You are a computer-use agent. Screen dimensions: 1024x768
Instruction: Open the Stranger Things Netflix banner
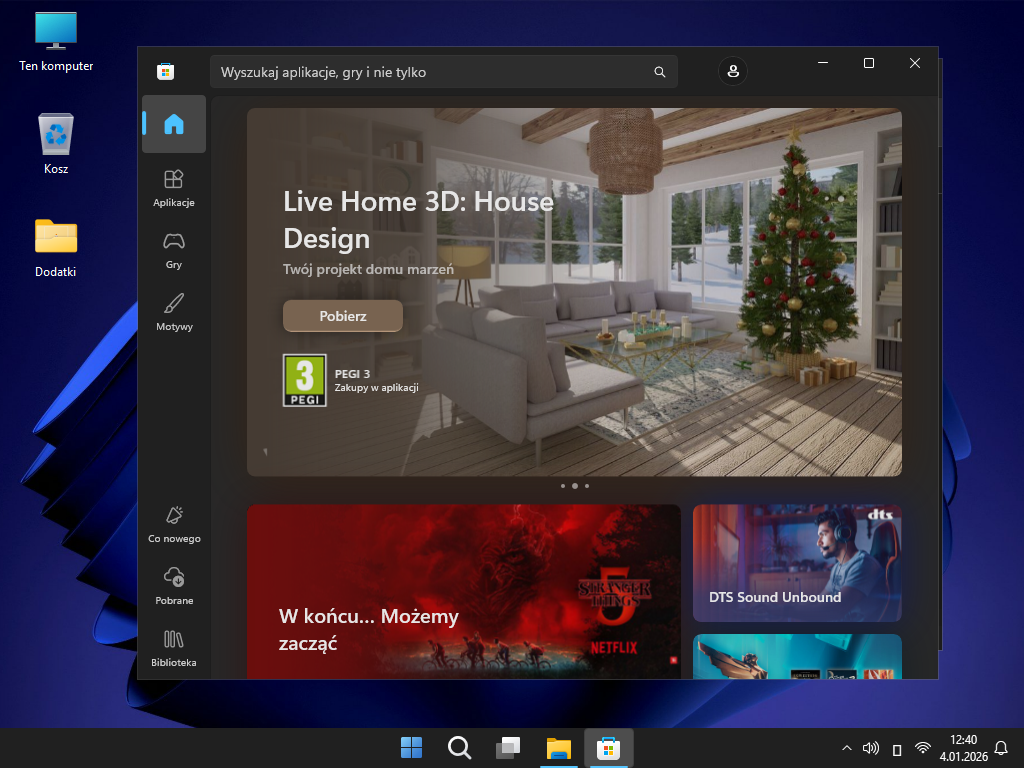(464, 591)
